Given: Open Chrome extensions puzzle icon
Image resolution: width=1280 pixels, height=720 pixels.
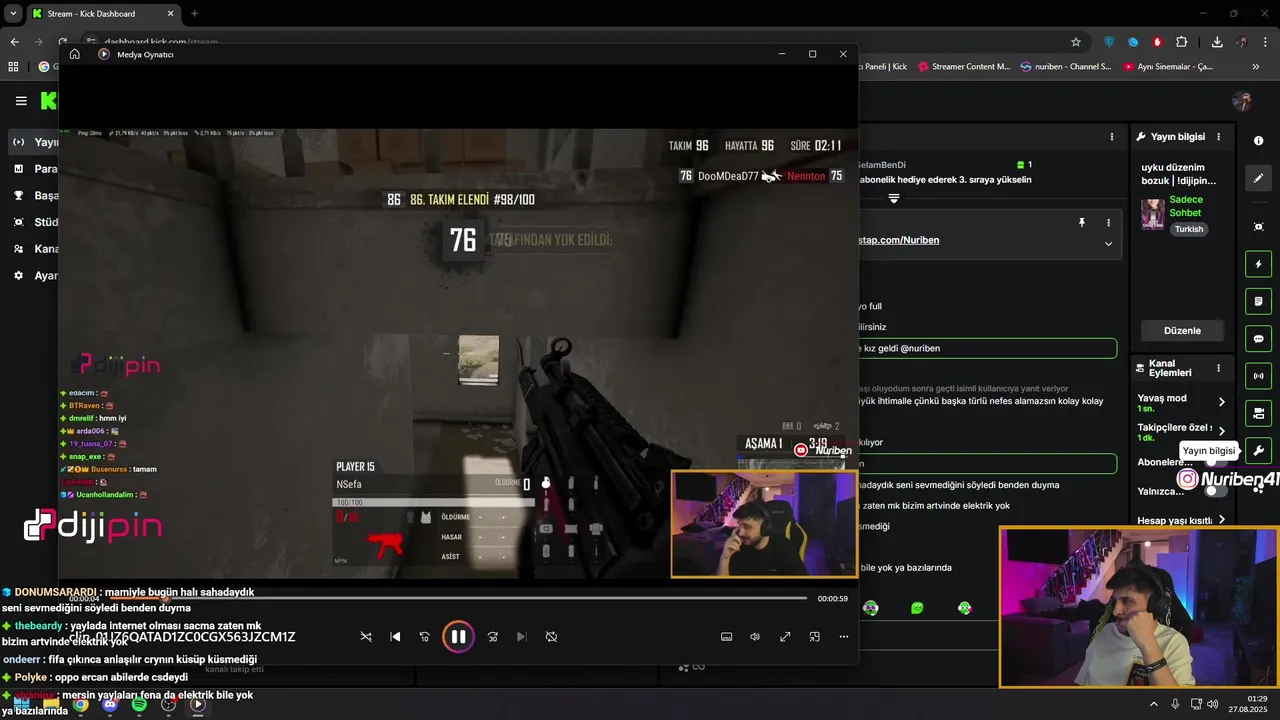Looking at the screenshot, I should [x=1182, y=42].
